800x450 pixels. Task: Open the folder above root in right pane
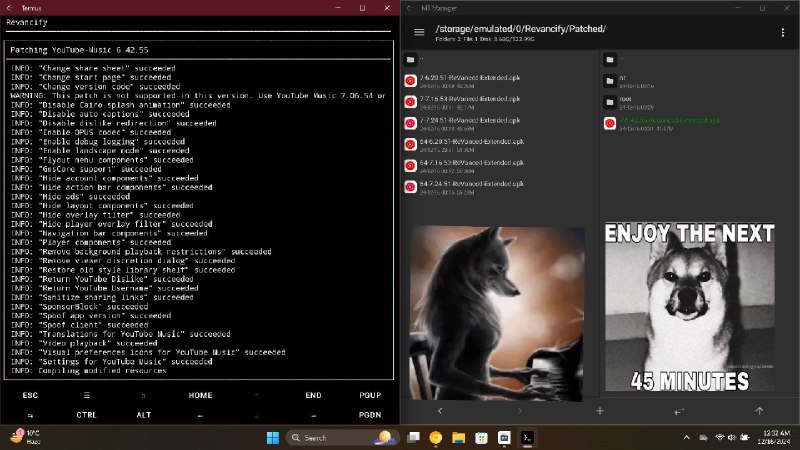[x=699, y=81]
